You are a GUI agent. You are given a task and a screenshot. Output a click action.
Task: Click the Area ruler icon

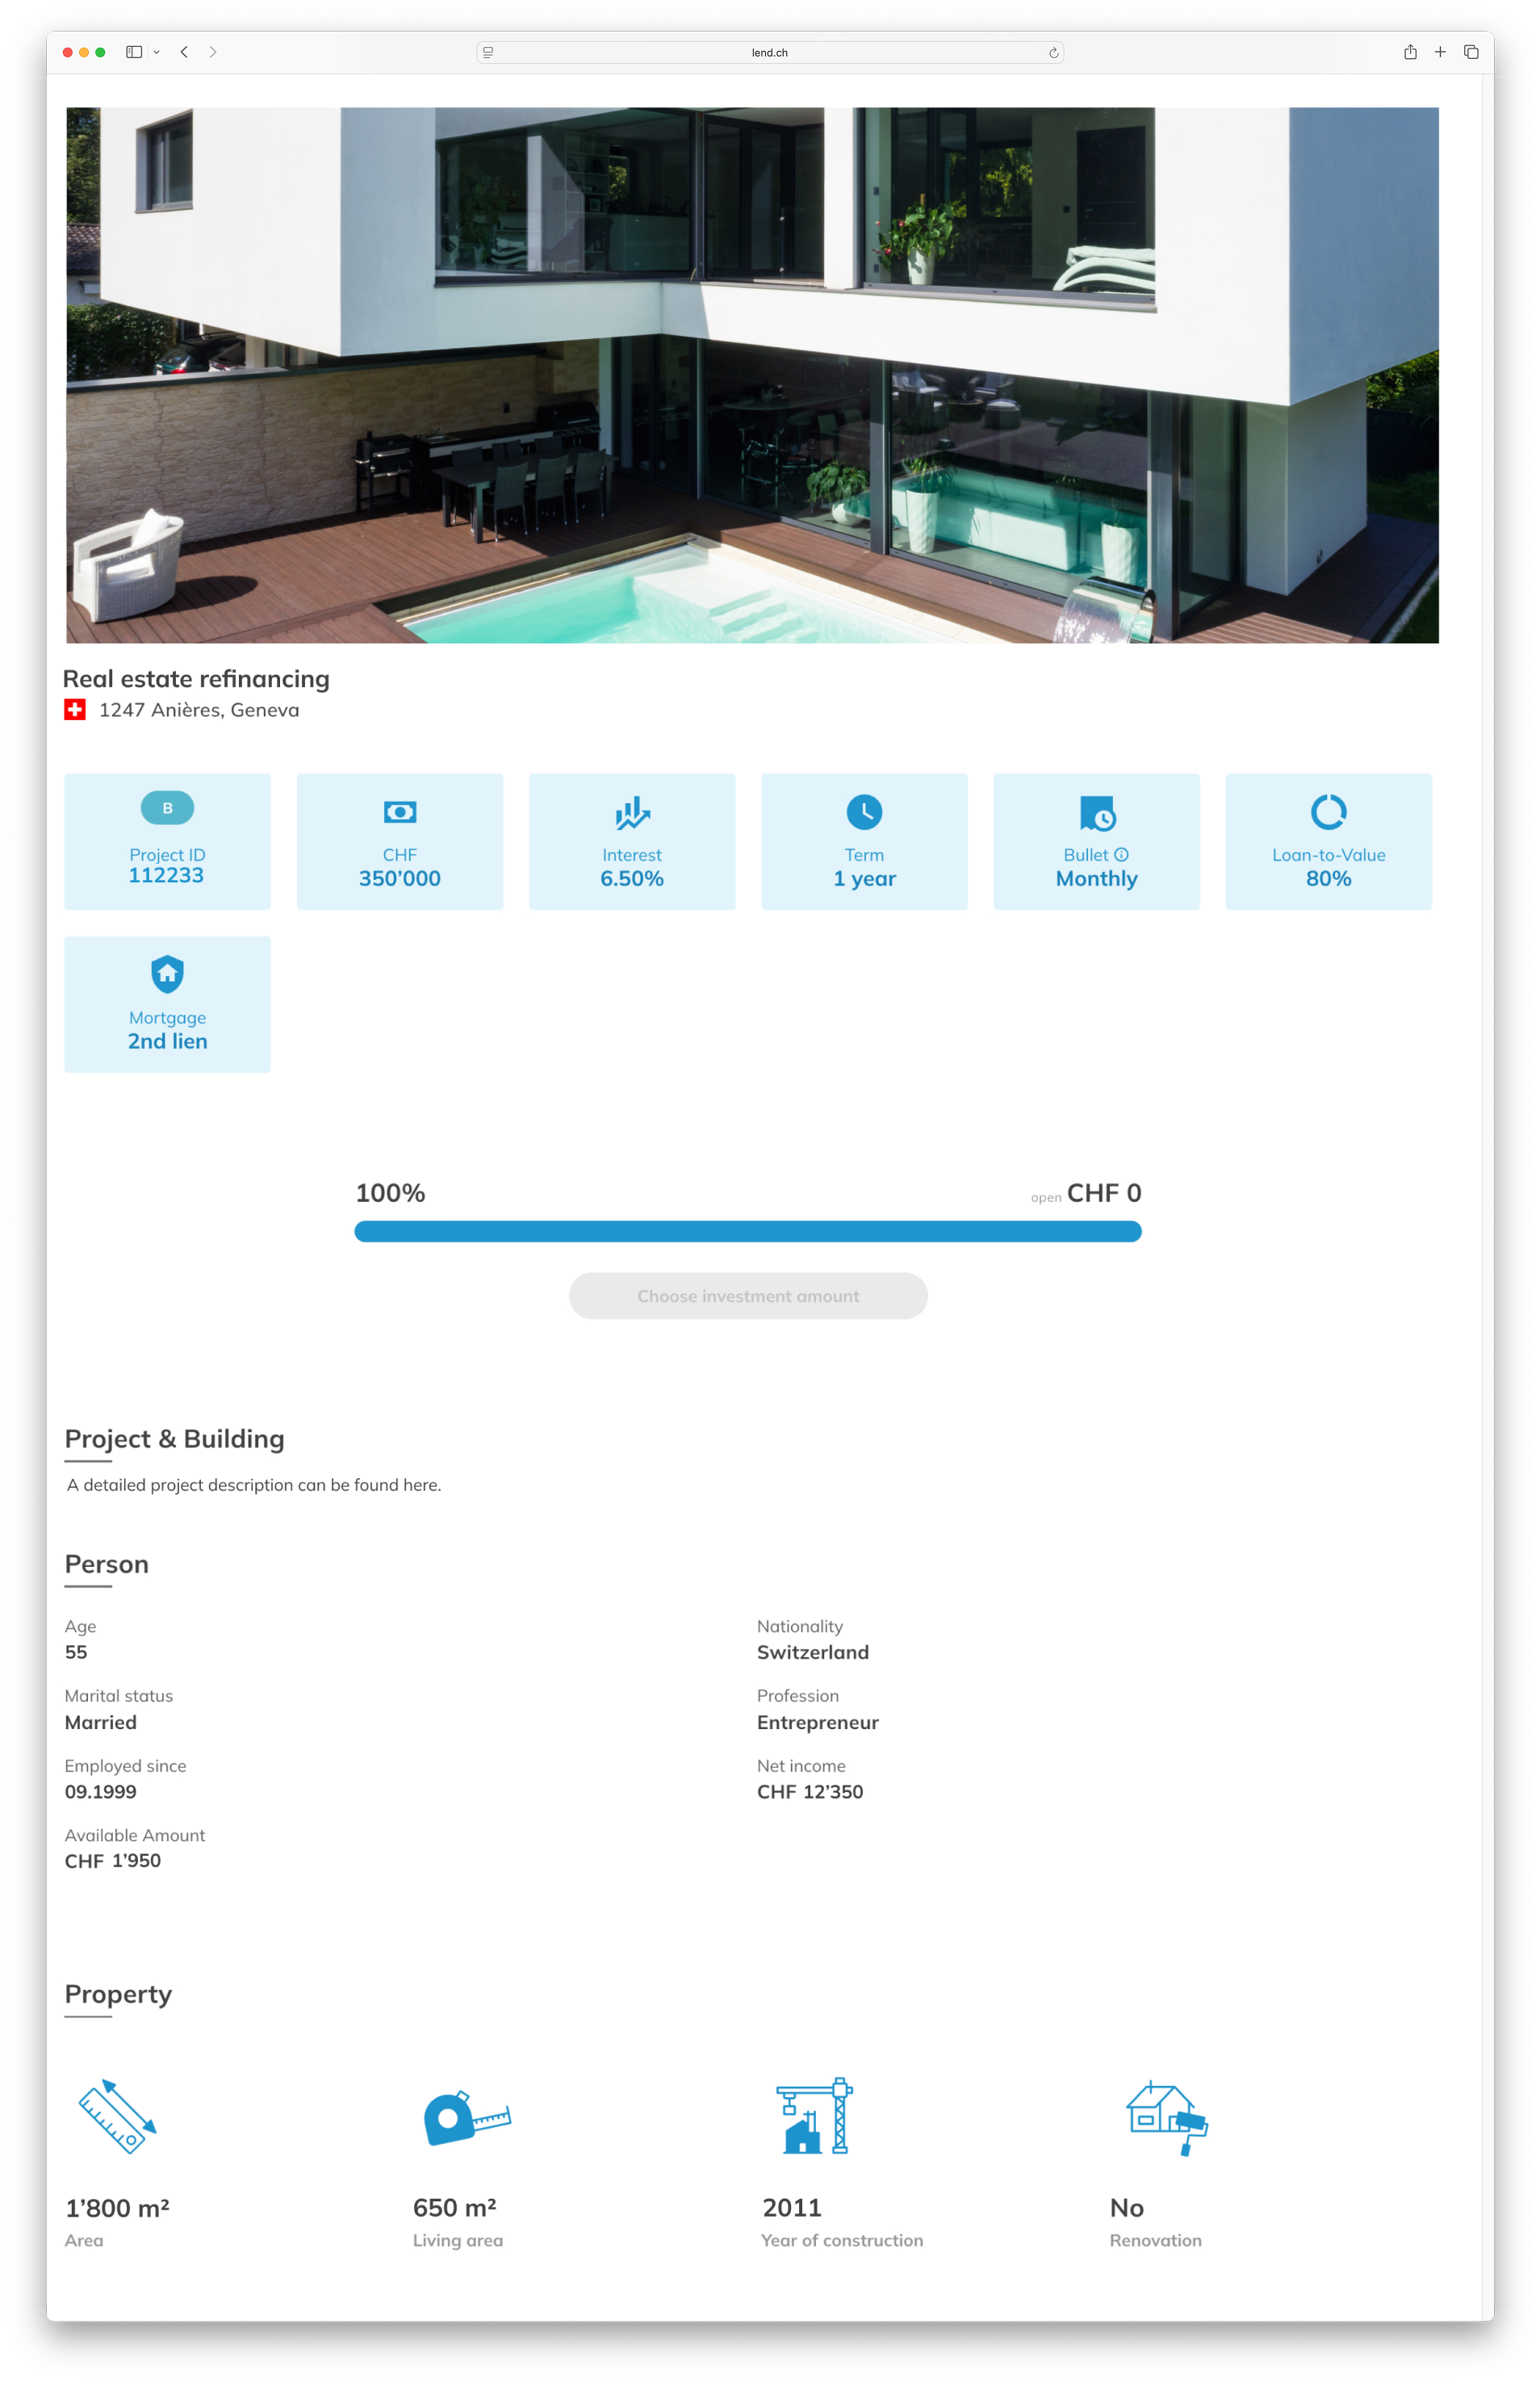coord(118,2118)
